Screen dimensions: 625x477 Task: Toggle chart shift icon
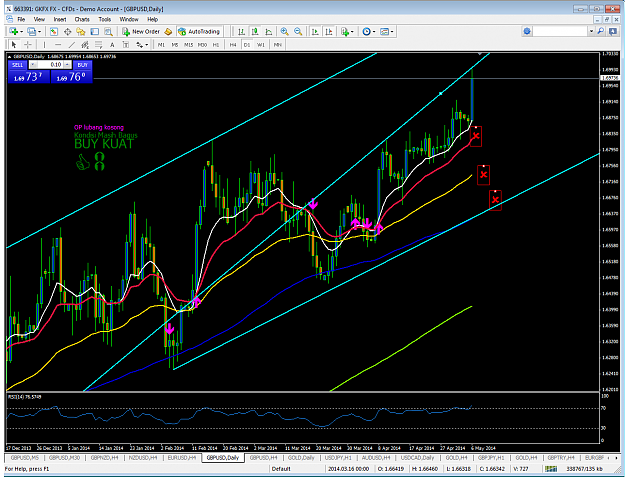pos(328,31)
